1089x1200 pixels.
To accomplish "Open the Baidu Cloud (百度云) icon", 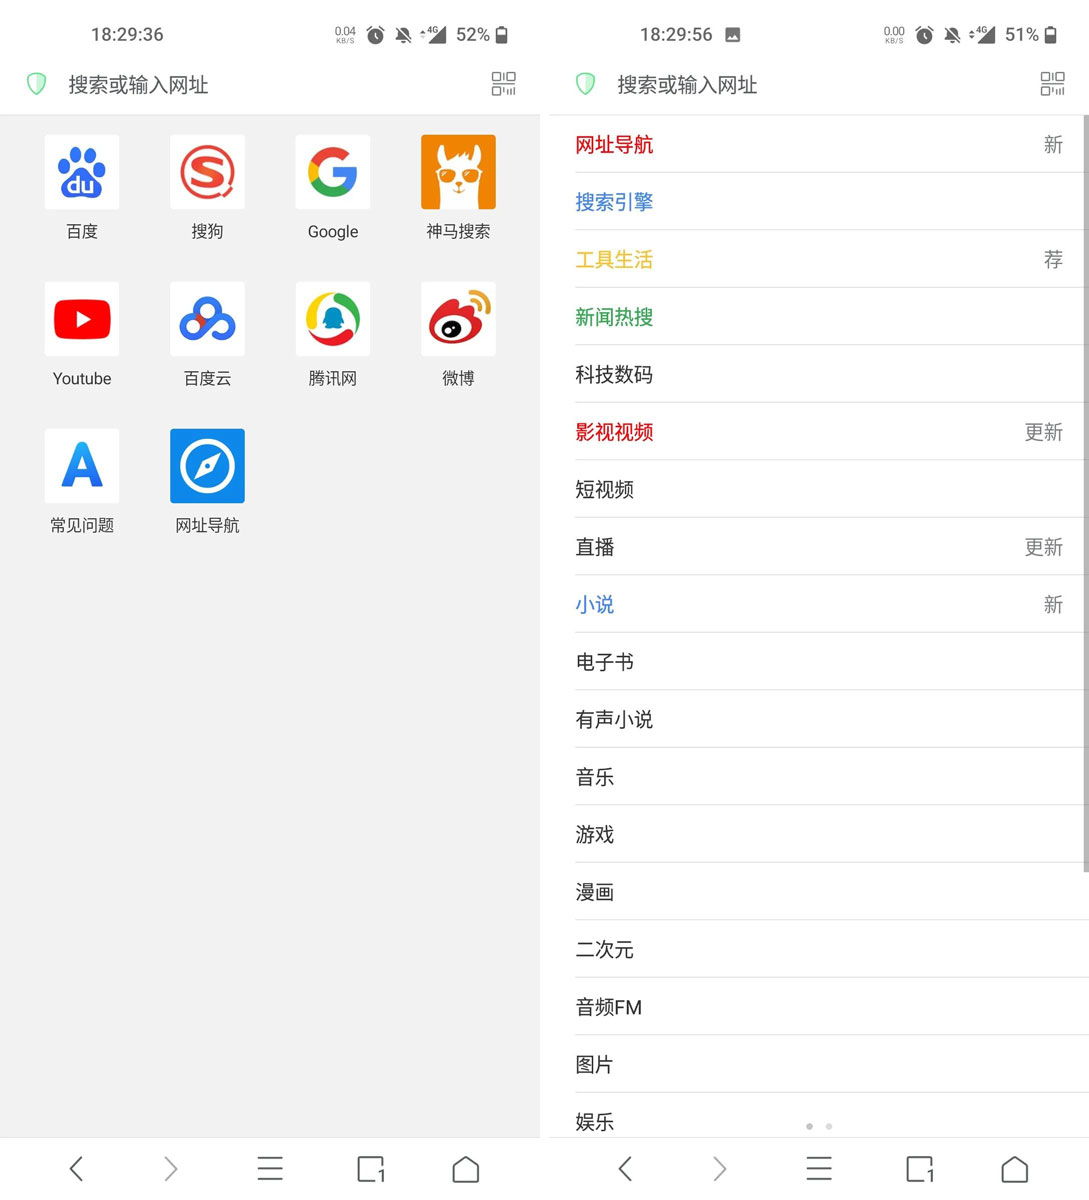I will pos(207,319).
